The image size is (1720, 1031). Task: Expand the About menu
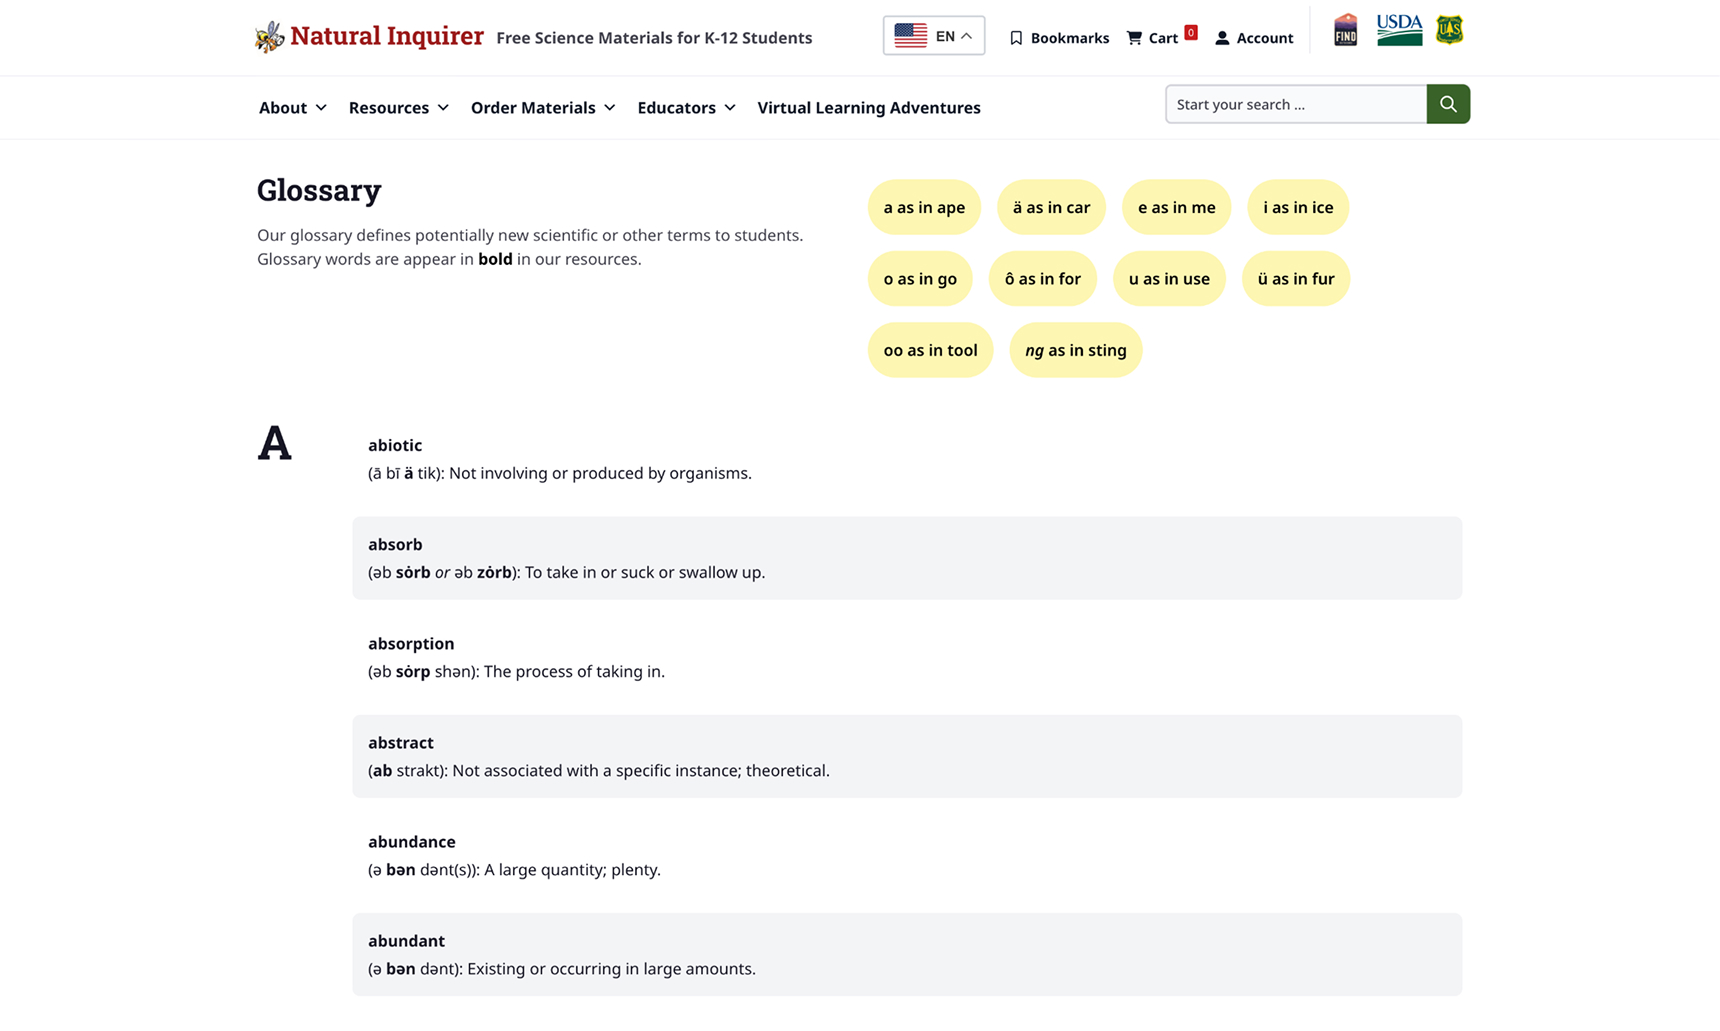(292, 107)
